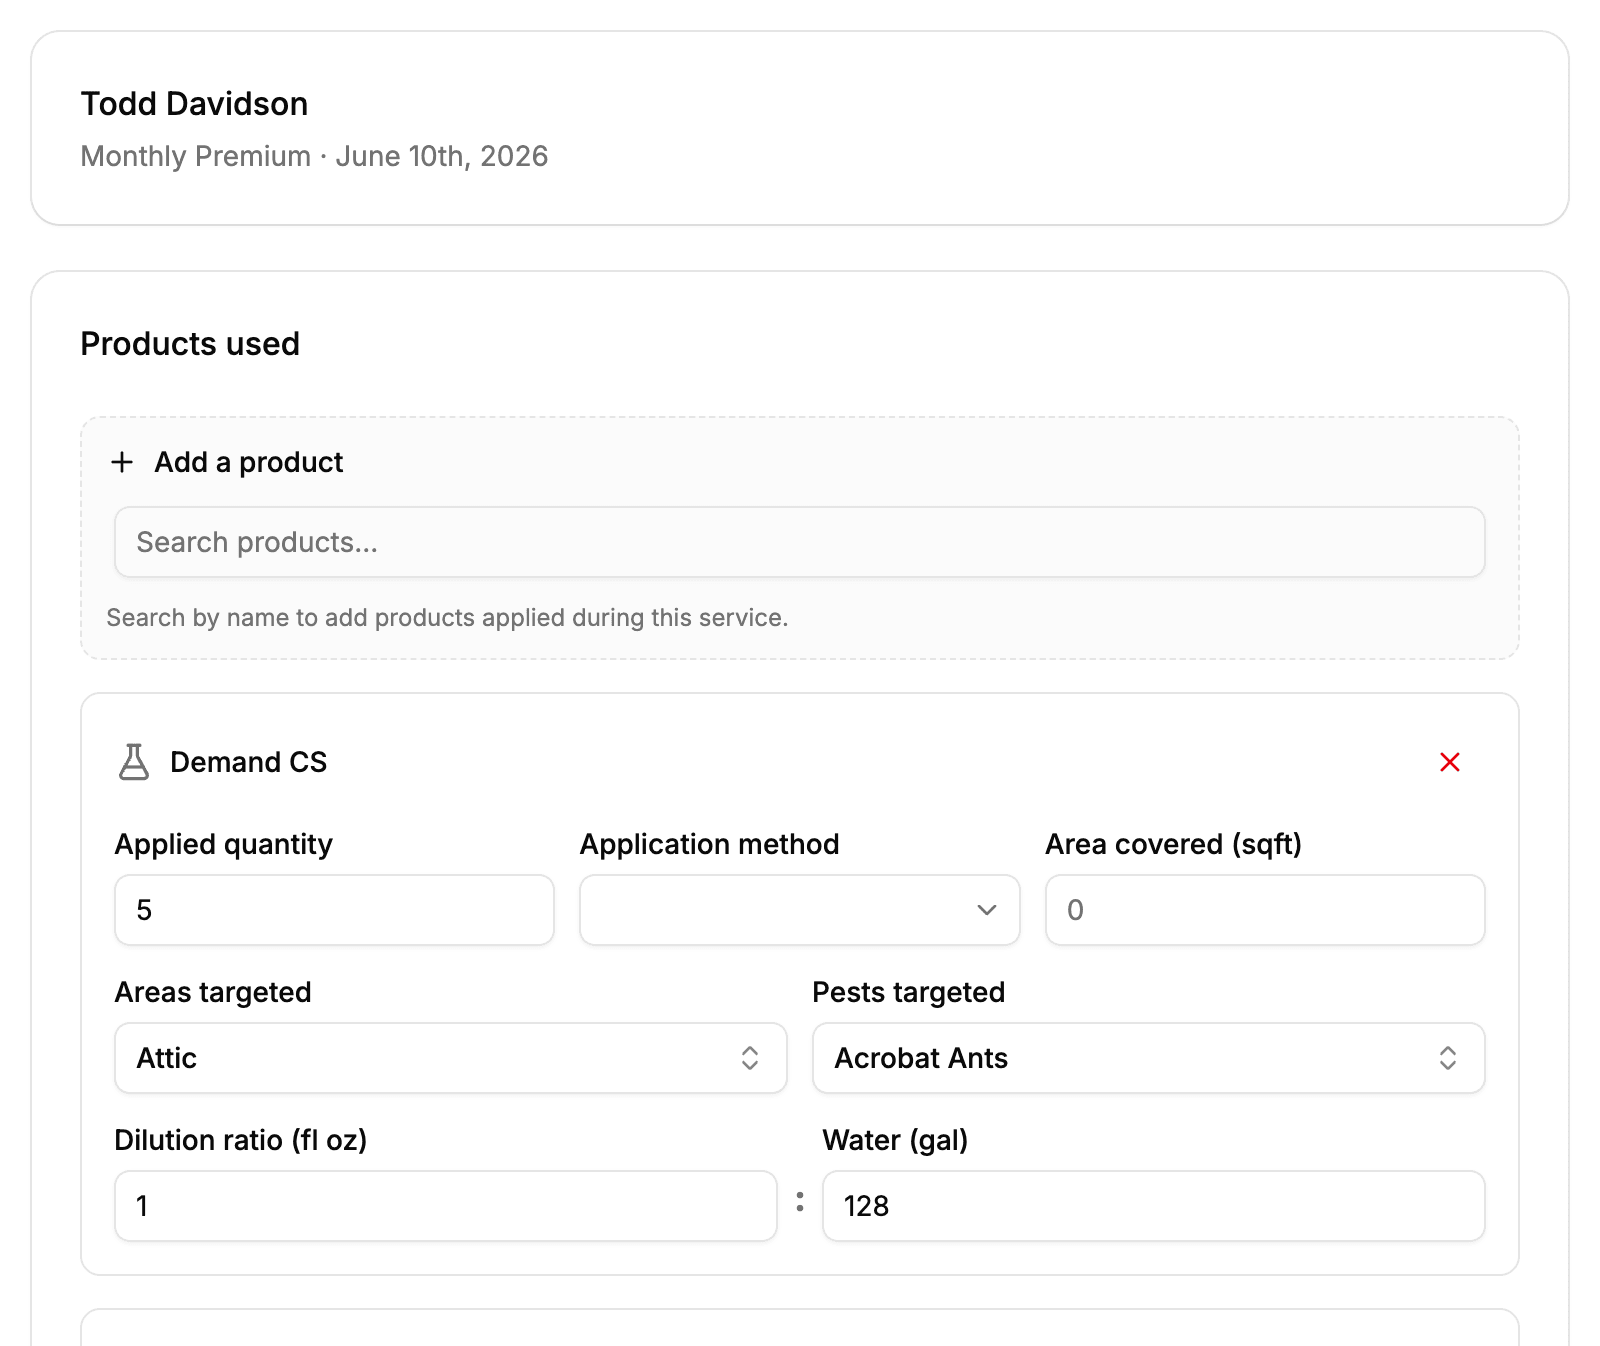Click the flask icon next to Demand CS
1600x1346 pixels.
tap(134, 762)
